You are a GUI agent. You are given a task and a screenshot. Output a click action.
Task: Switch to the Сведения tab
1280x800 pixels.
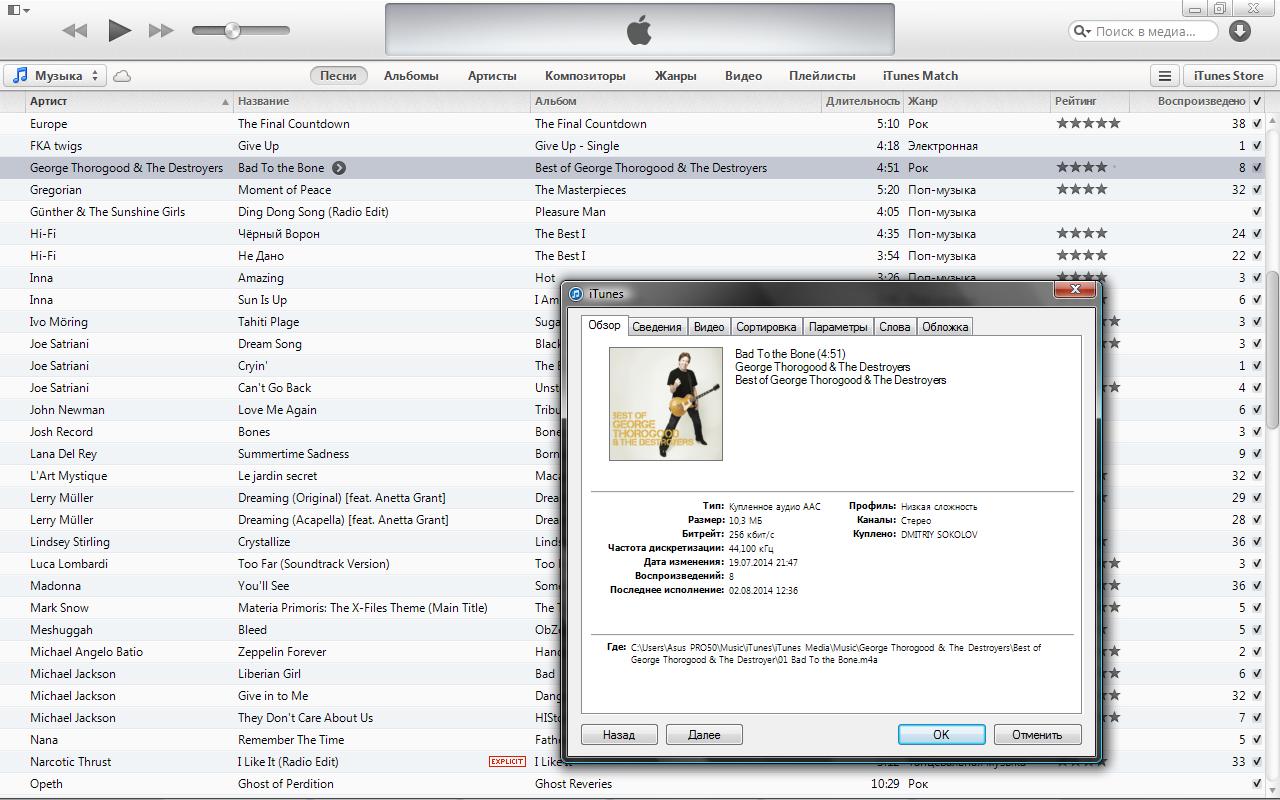[657, 327]
